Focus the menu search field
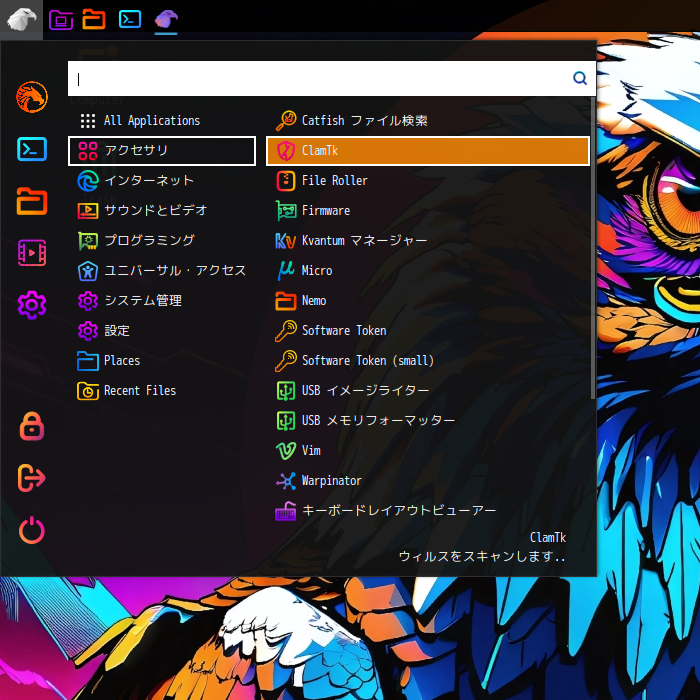 point(332,79)
